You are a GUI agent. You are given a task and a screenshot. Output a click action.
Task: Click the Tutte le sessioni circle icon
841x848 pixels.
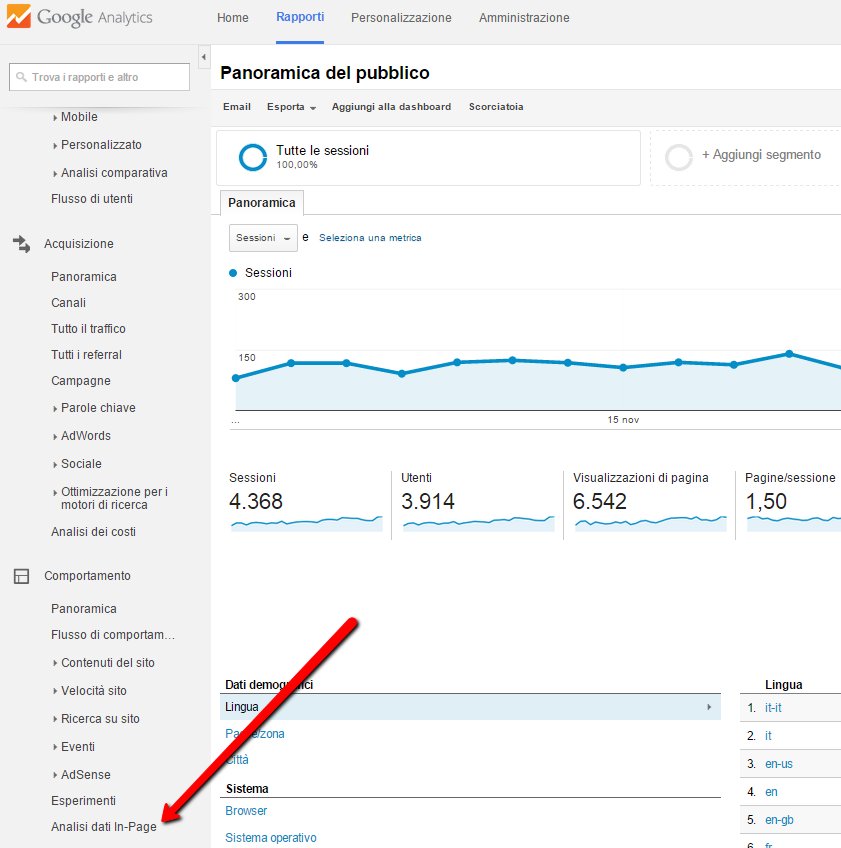pyautogui.click(x=252, y=157)
